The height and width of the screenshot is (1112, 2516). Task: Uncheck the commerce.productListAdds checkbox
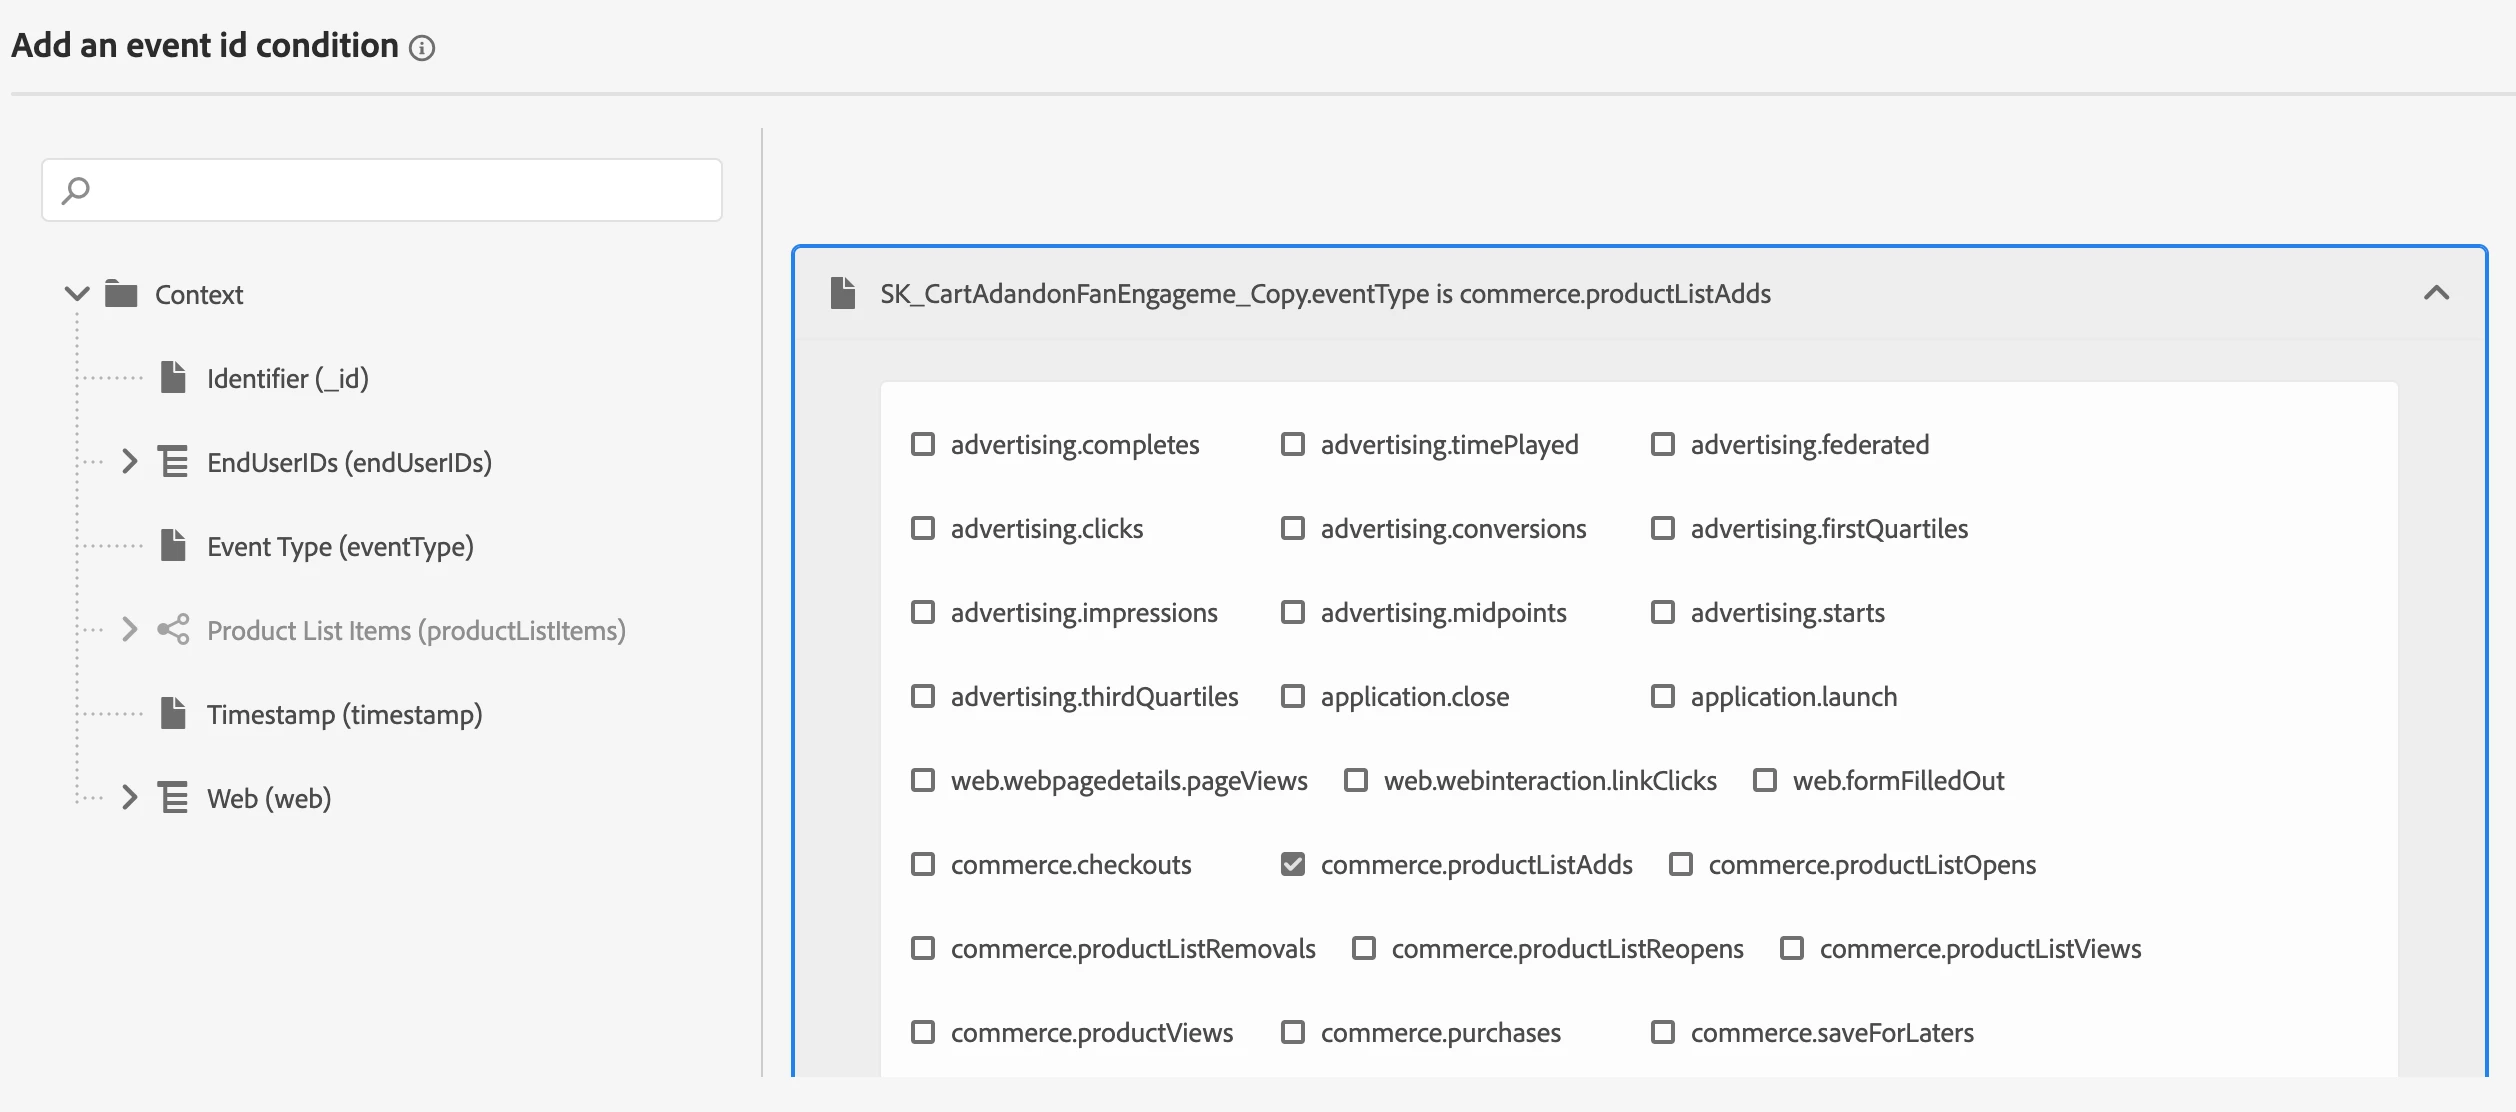[x=1292, y=864]
